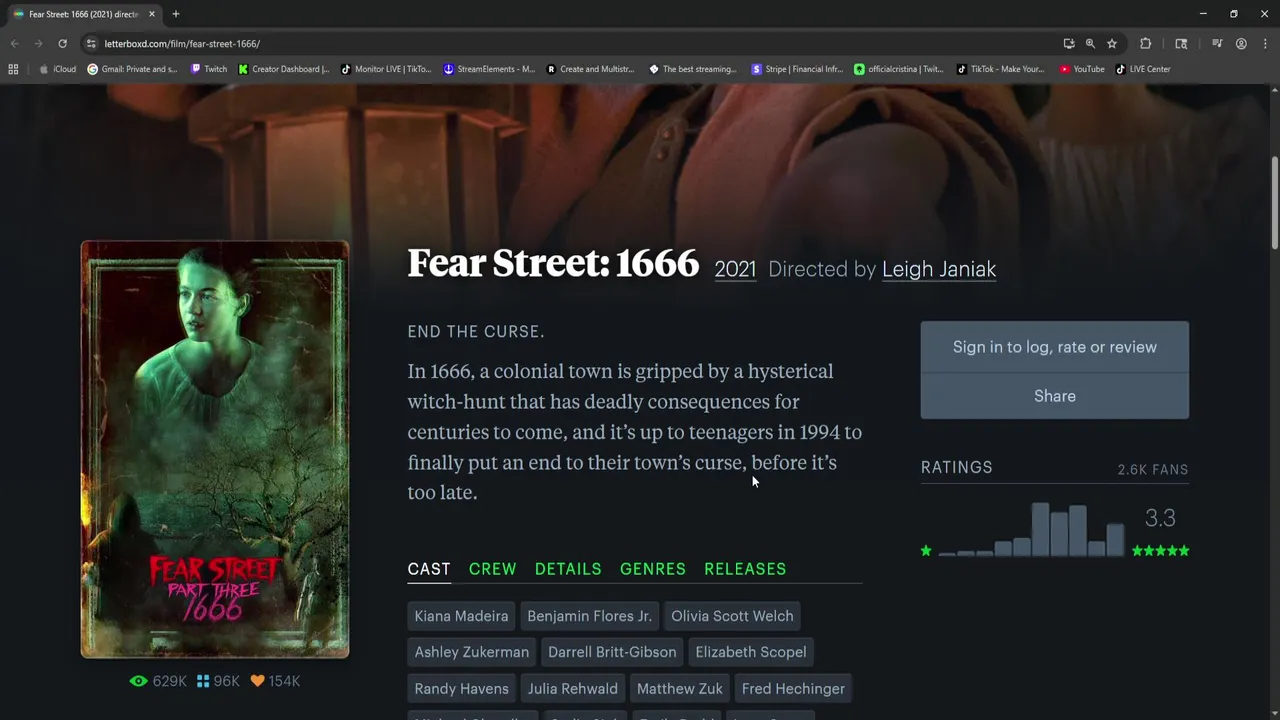The width and height of the screenshot is (1280, 720).
Task: Open The best streaming bookmark
Action: (x=693, y=69)
